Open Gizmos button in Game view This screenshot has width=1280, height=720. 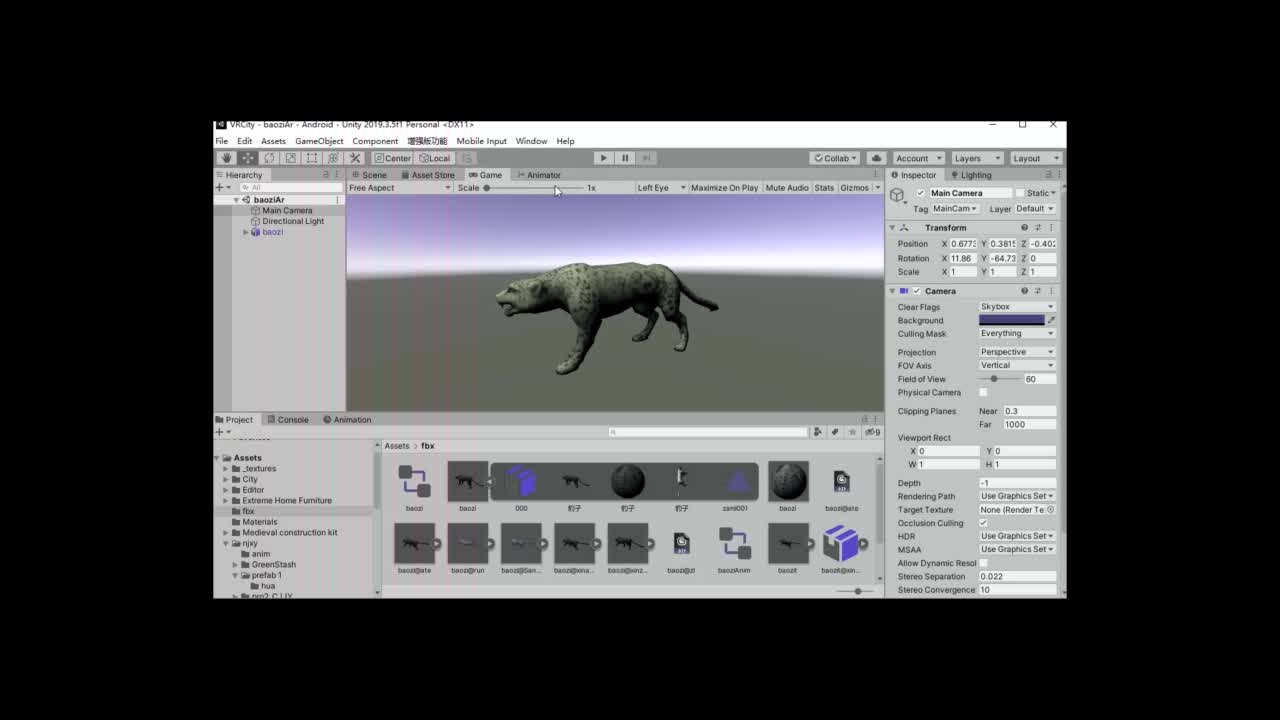[855, 188]
